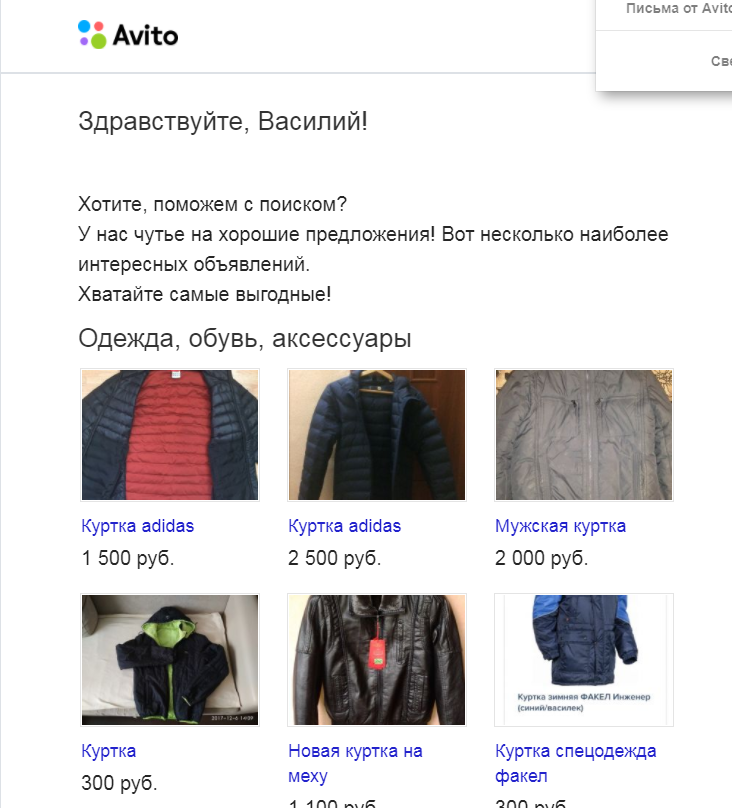This screenshot has height=808, width=732.
Task: Click the black leather jacket thumbnail
Action: tap(377, 660)
